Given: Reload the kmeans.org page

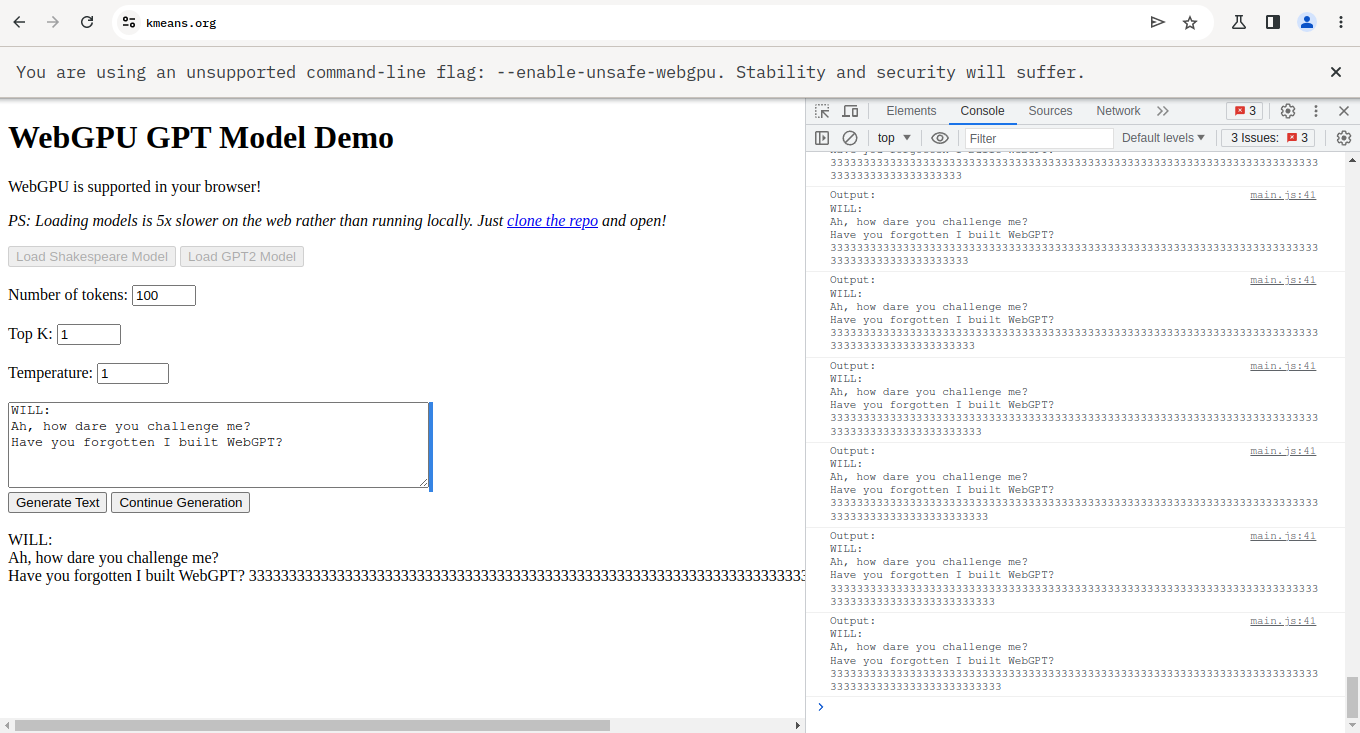Looking at the screenshot, I should coord(87,22).
